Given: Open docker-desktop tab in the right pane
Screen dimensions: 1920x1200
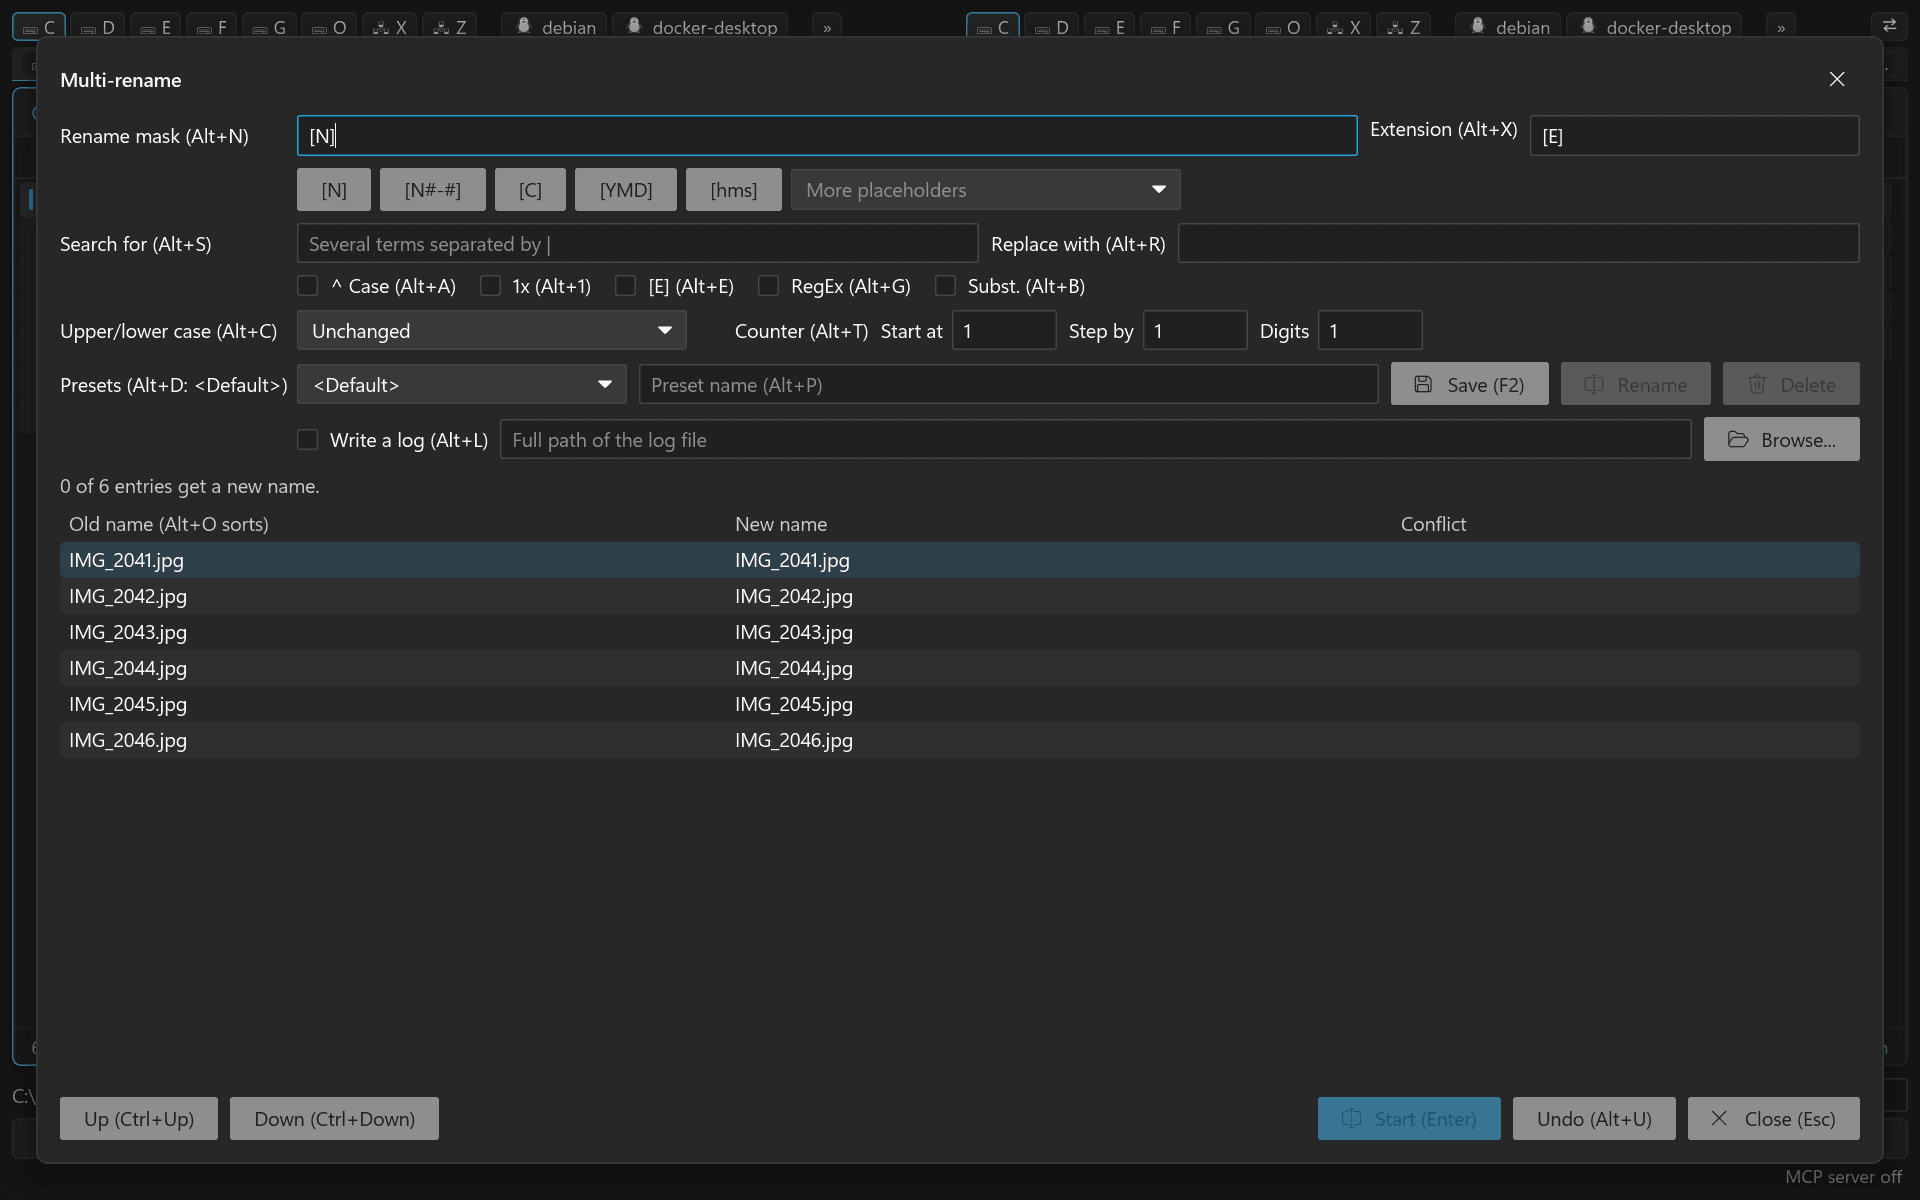Looking at the screenshot, I should pos(1655,27).
